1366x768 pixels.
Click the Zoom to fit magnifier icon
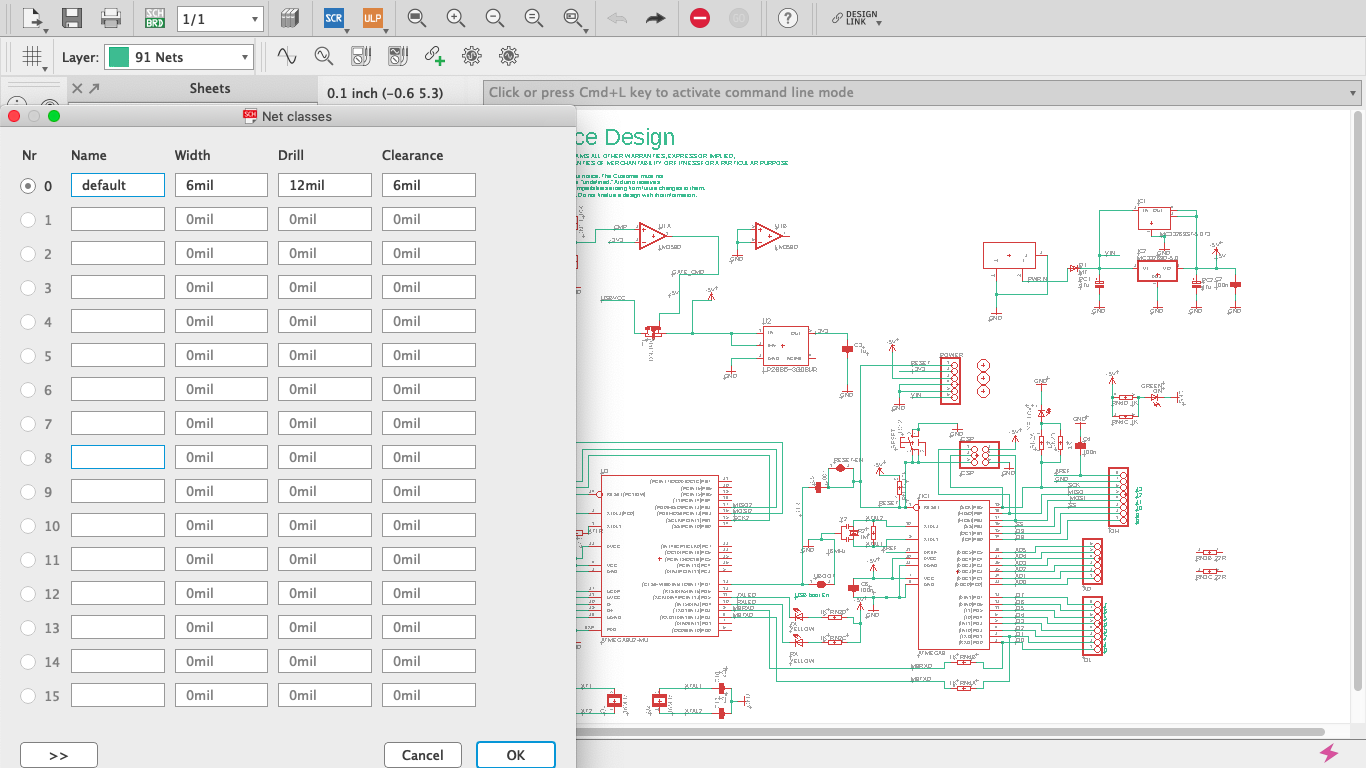(417, 18)
